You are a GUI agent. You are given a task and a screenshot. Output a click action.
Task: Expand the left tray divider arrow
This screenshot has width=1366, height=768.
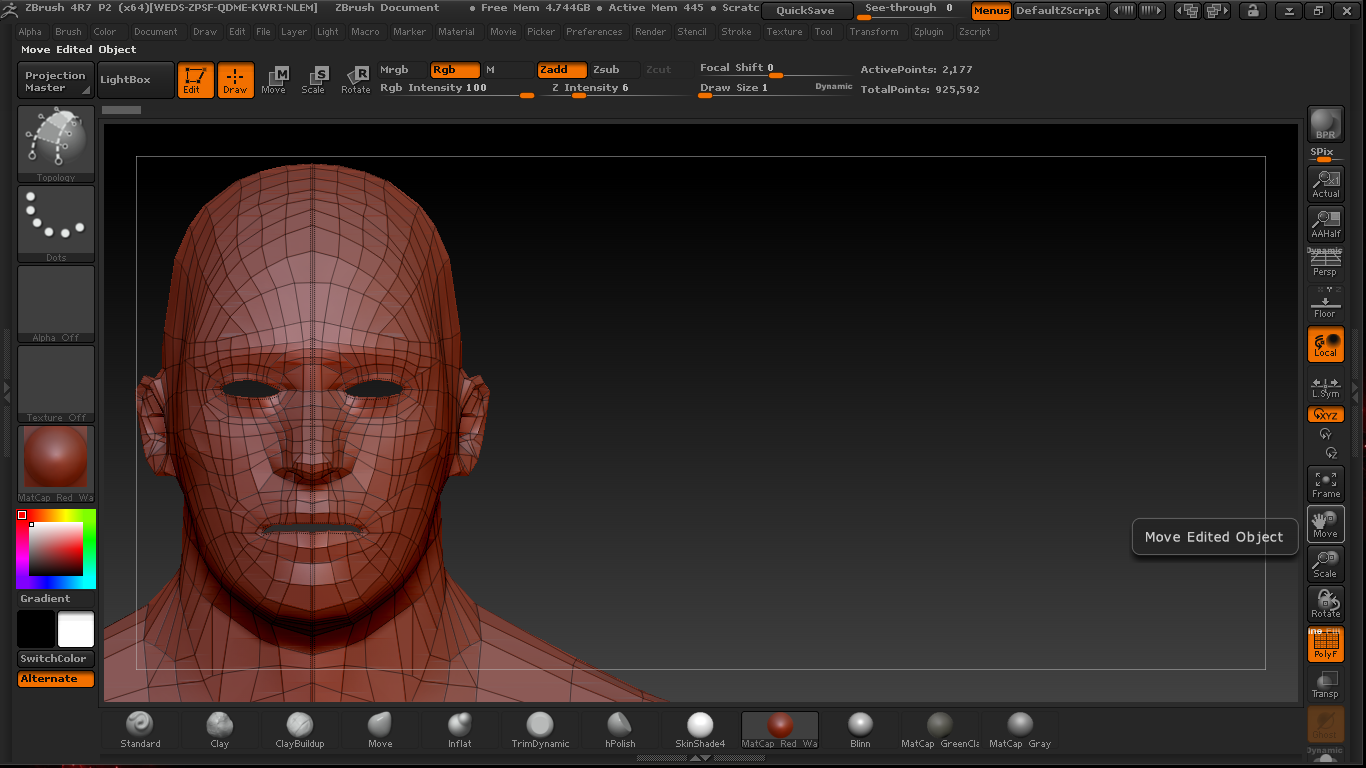tap(6, 388)
